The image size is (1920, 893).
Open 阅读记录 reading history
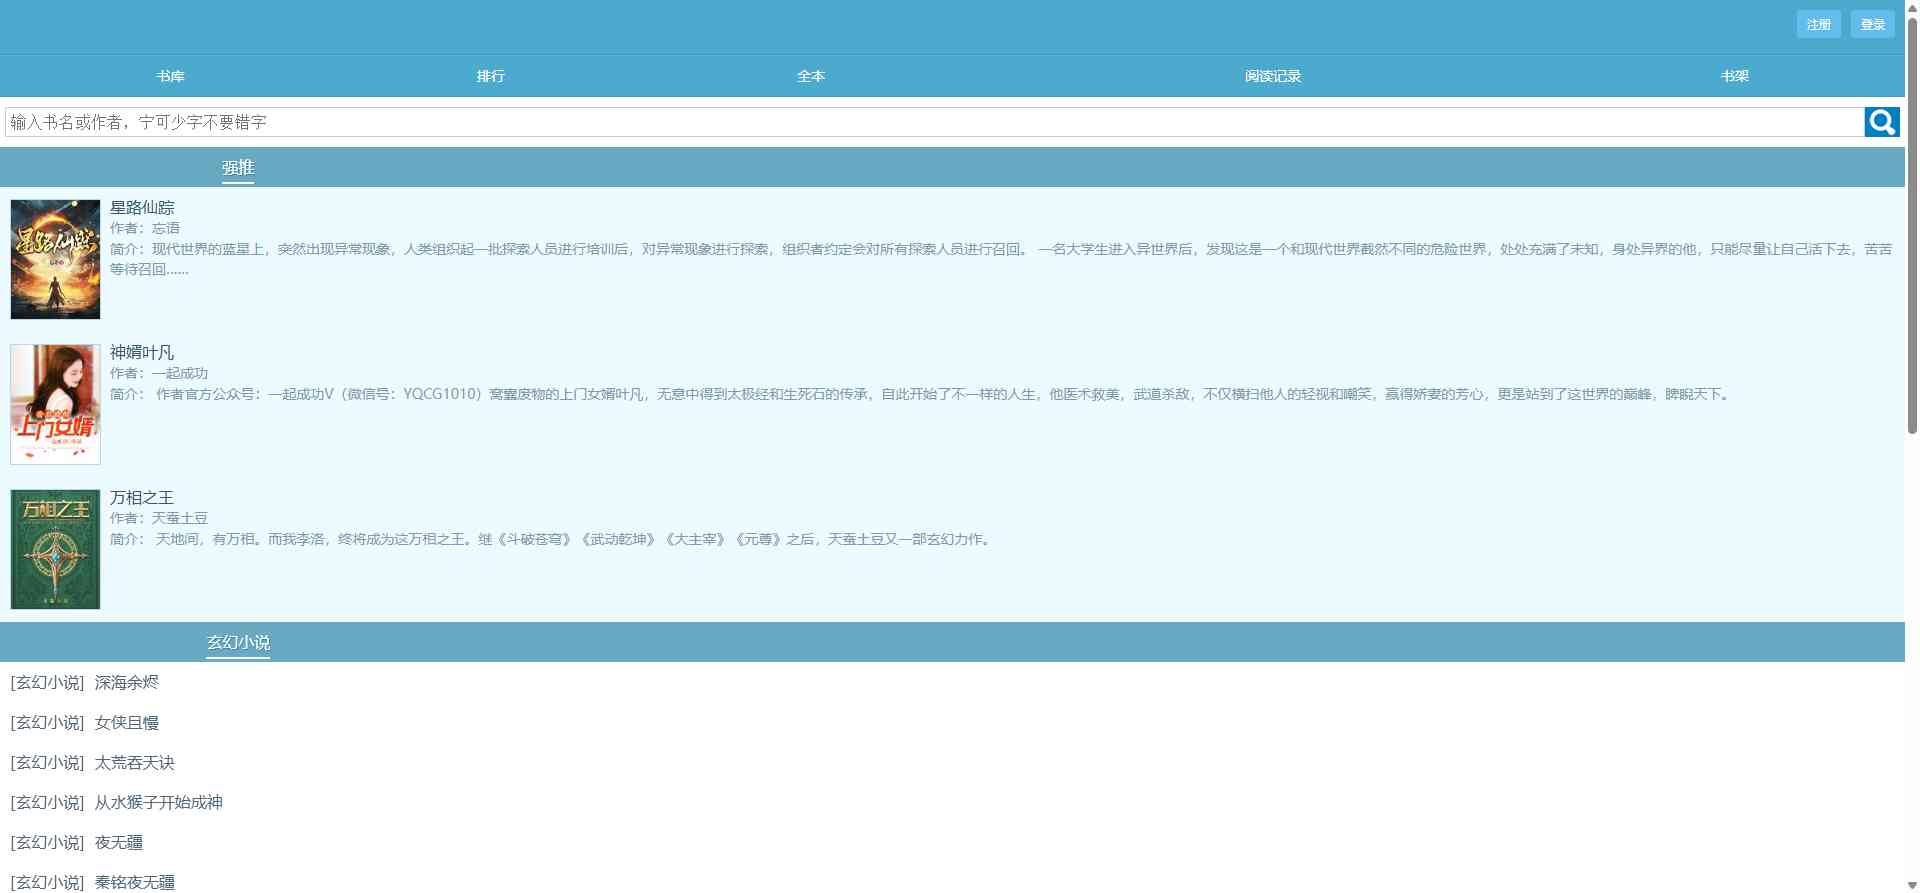(x=1272, y=76)
